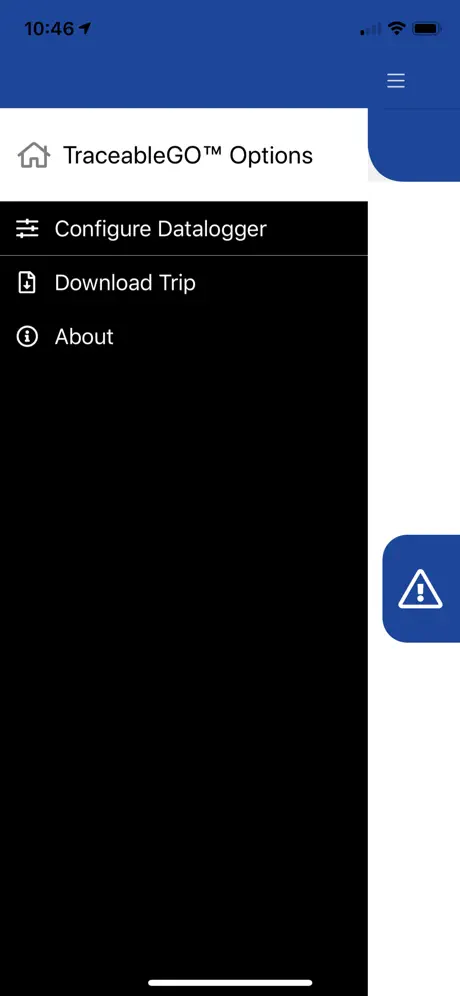This screenshot has width=460, height=996.
Task: Tap the blue alert button on right
Action: click(x=421, y=588)
